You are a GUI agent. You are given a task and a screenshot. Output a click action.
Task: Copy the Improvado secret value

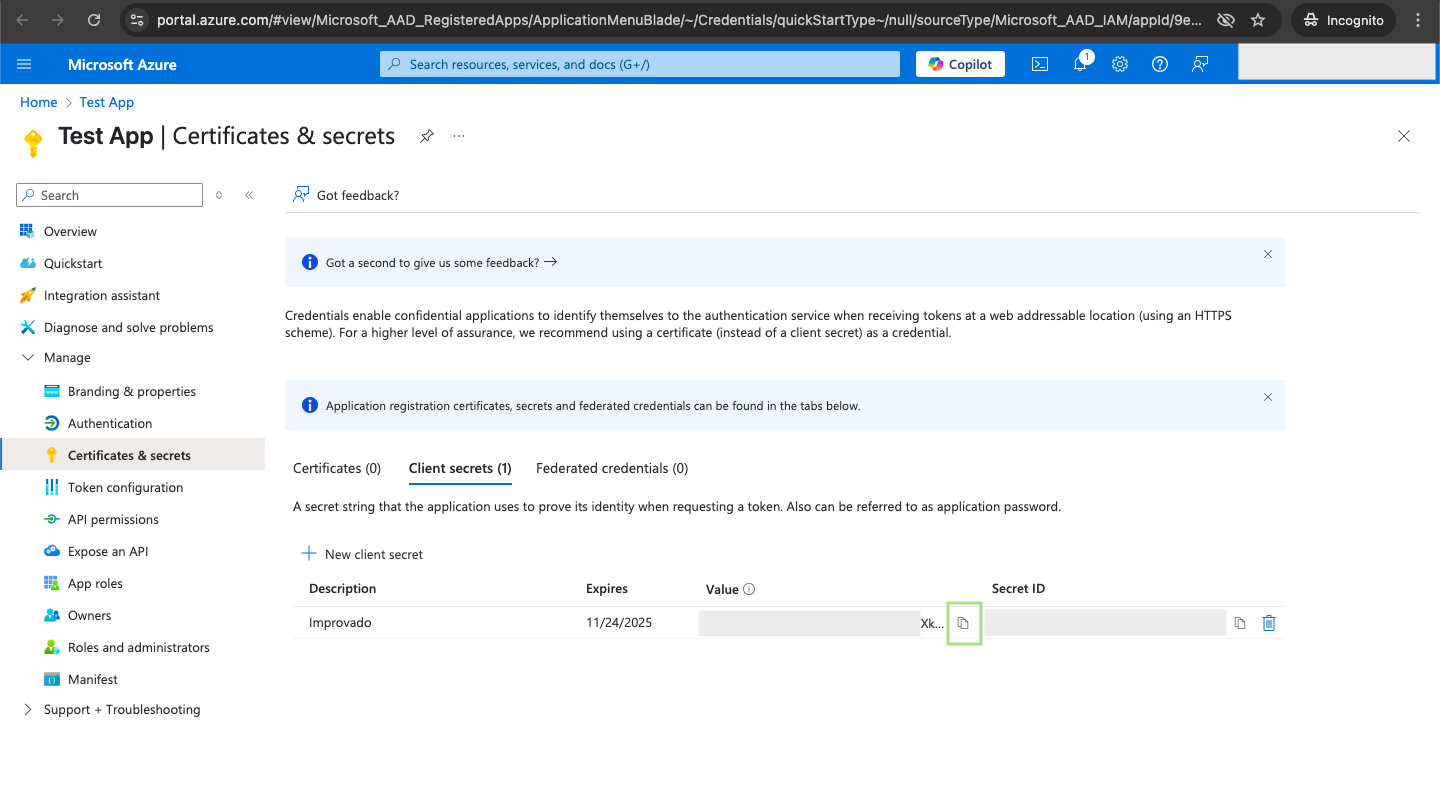point(963,623)
